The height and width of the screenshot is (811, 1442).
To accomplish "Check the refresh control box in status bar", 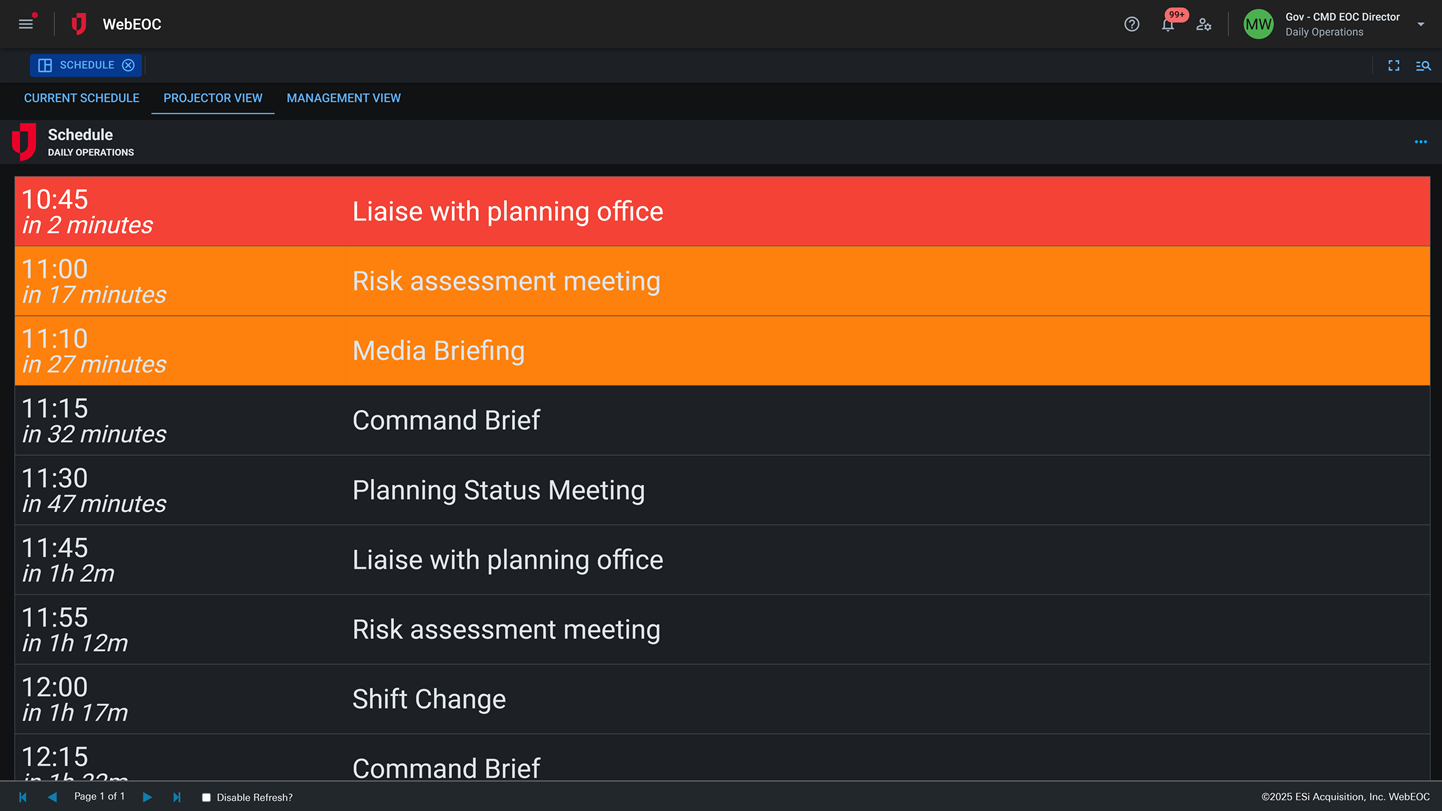I will click(206, 797).
